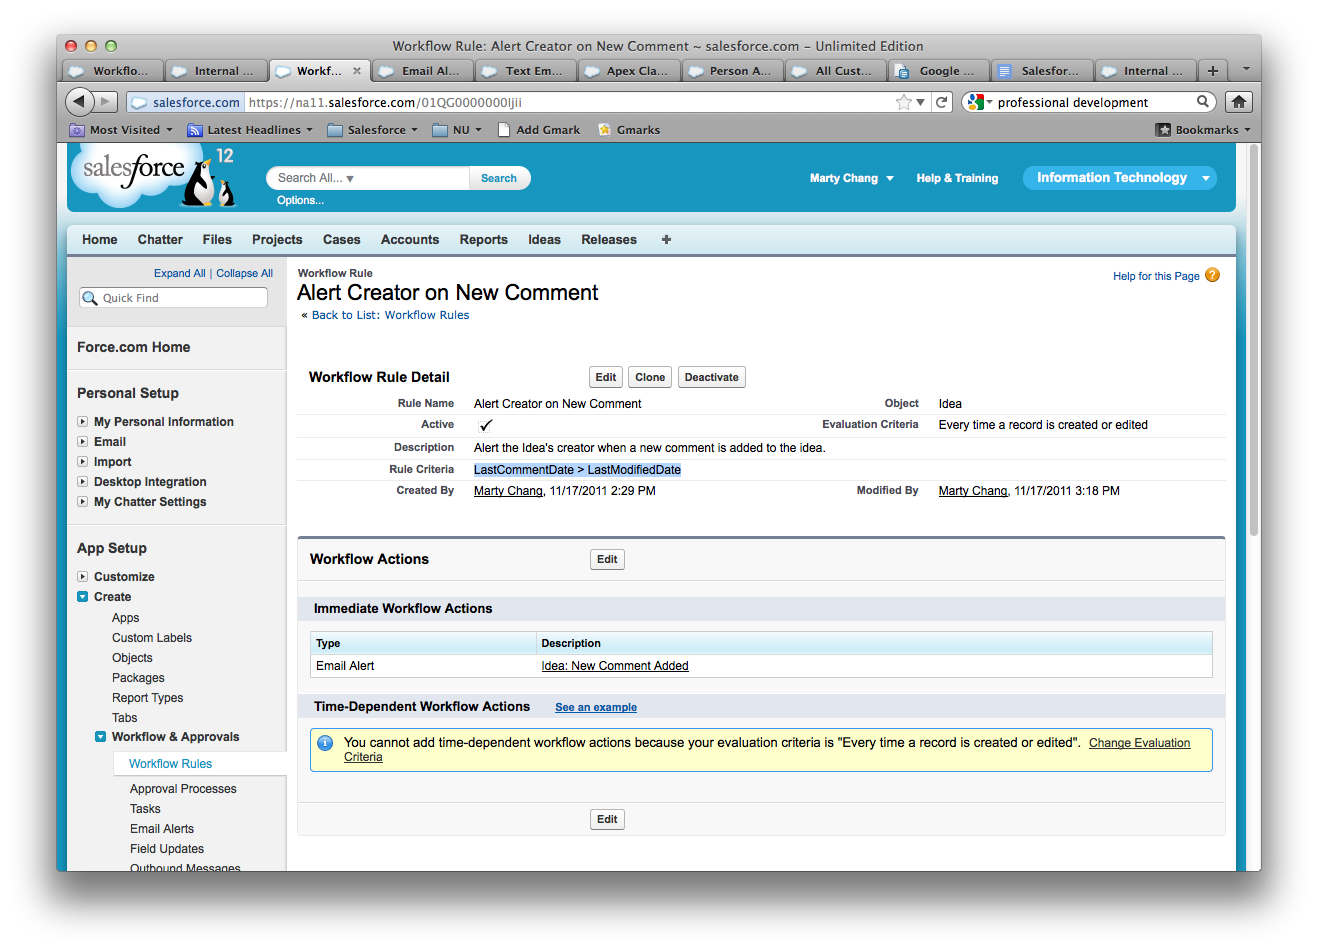Viewport: 1318px width, 950px height.
Task: Click into the Quick Find field
Action: (x=174, y=298)
